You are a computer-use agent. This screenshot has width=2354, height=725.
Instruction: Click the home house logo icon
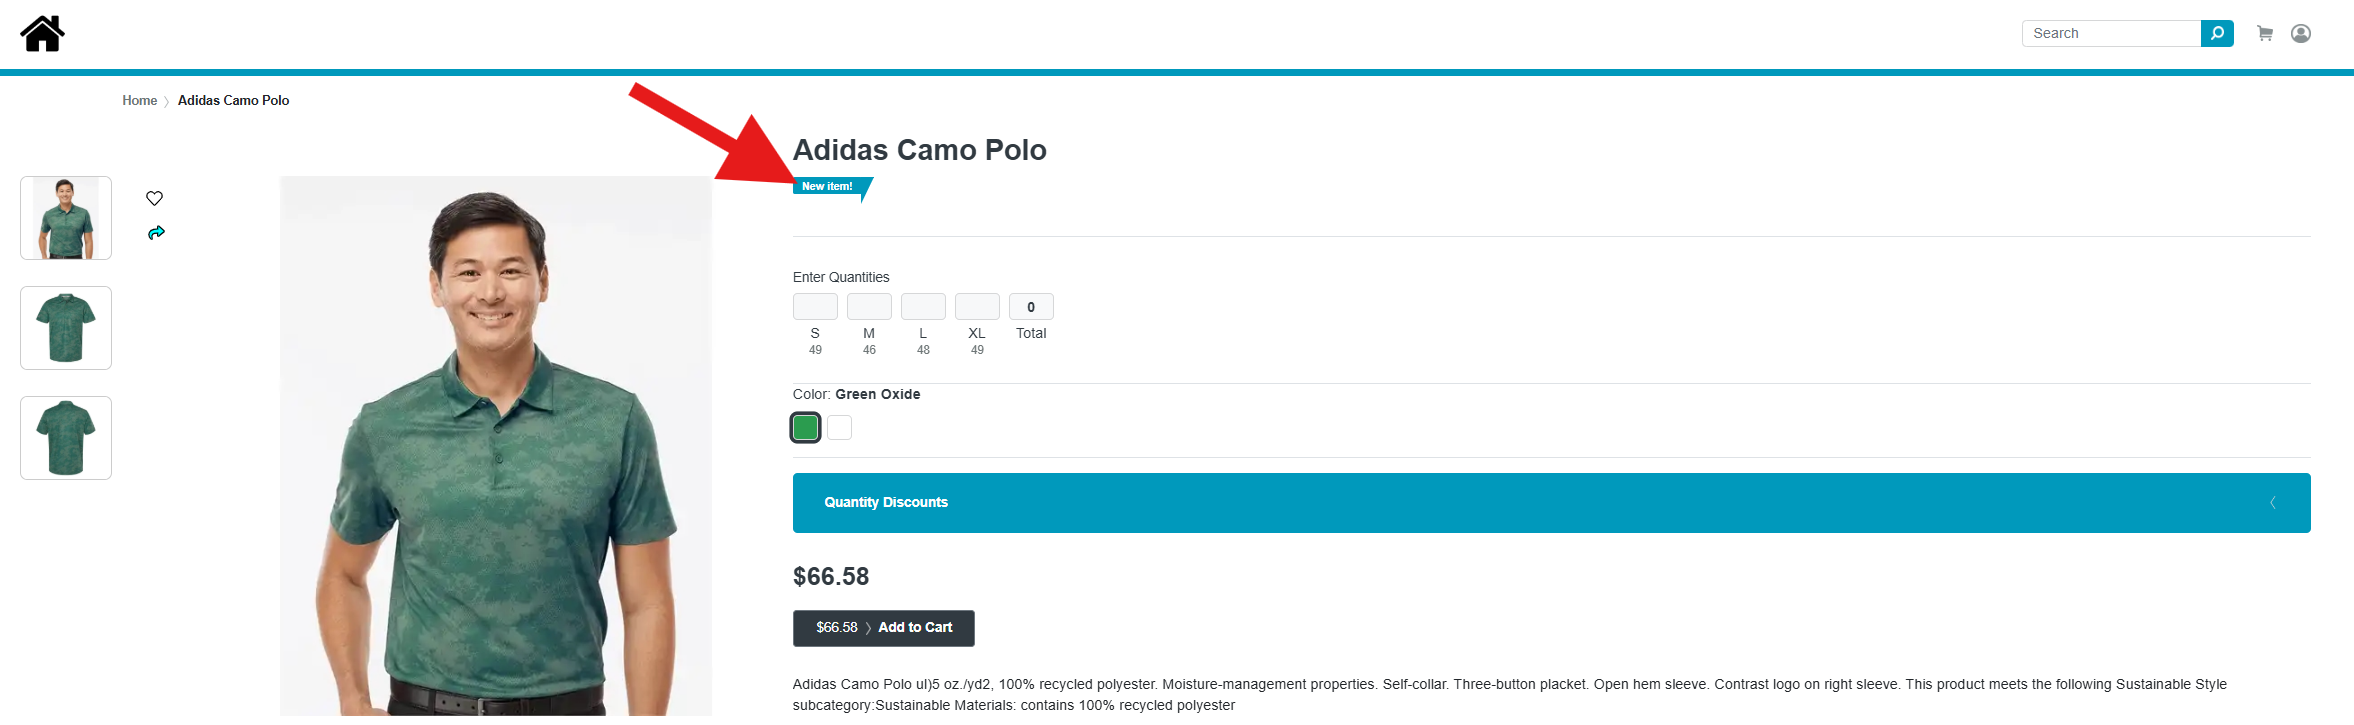[42, 34]
